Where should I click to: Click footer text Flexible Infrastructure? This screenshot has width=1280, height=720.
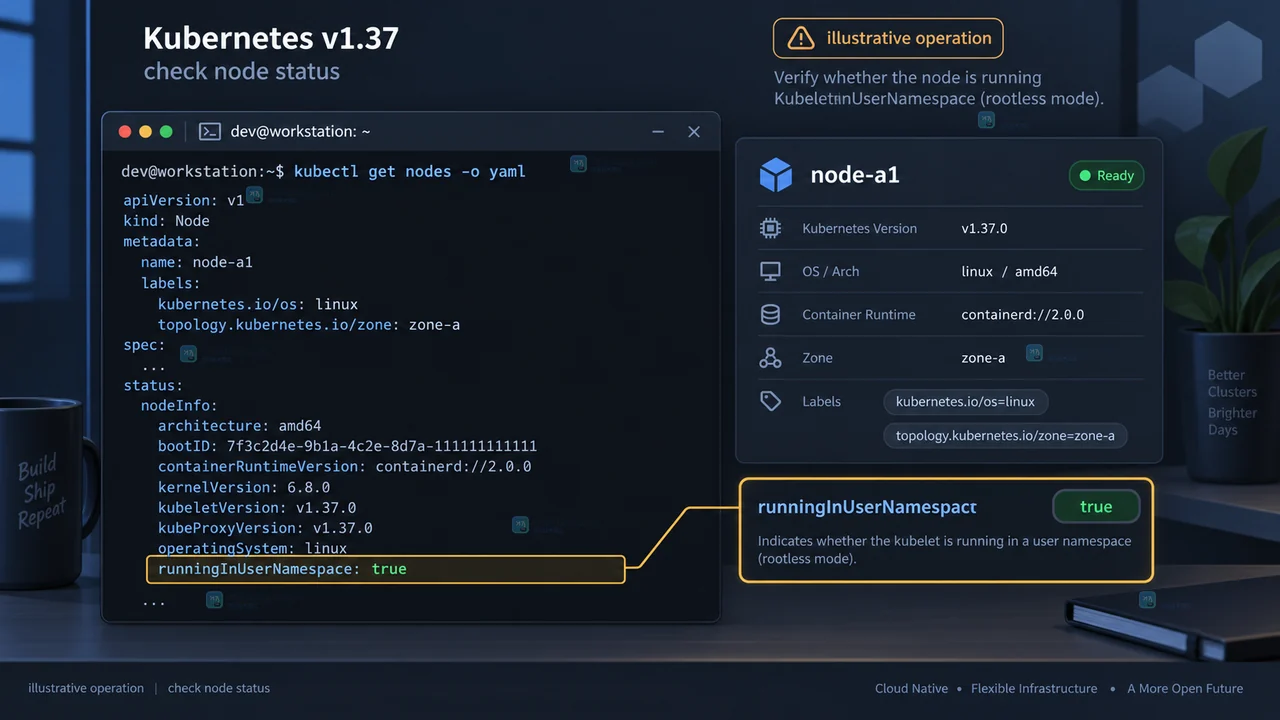pos(1034,689)
